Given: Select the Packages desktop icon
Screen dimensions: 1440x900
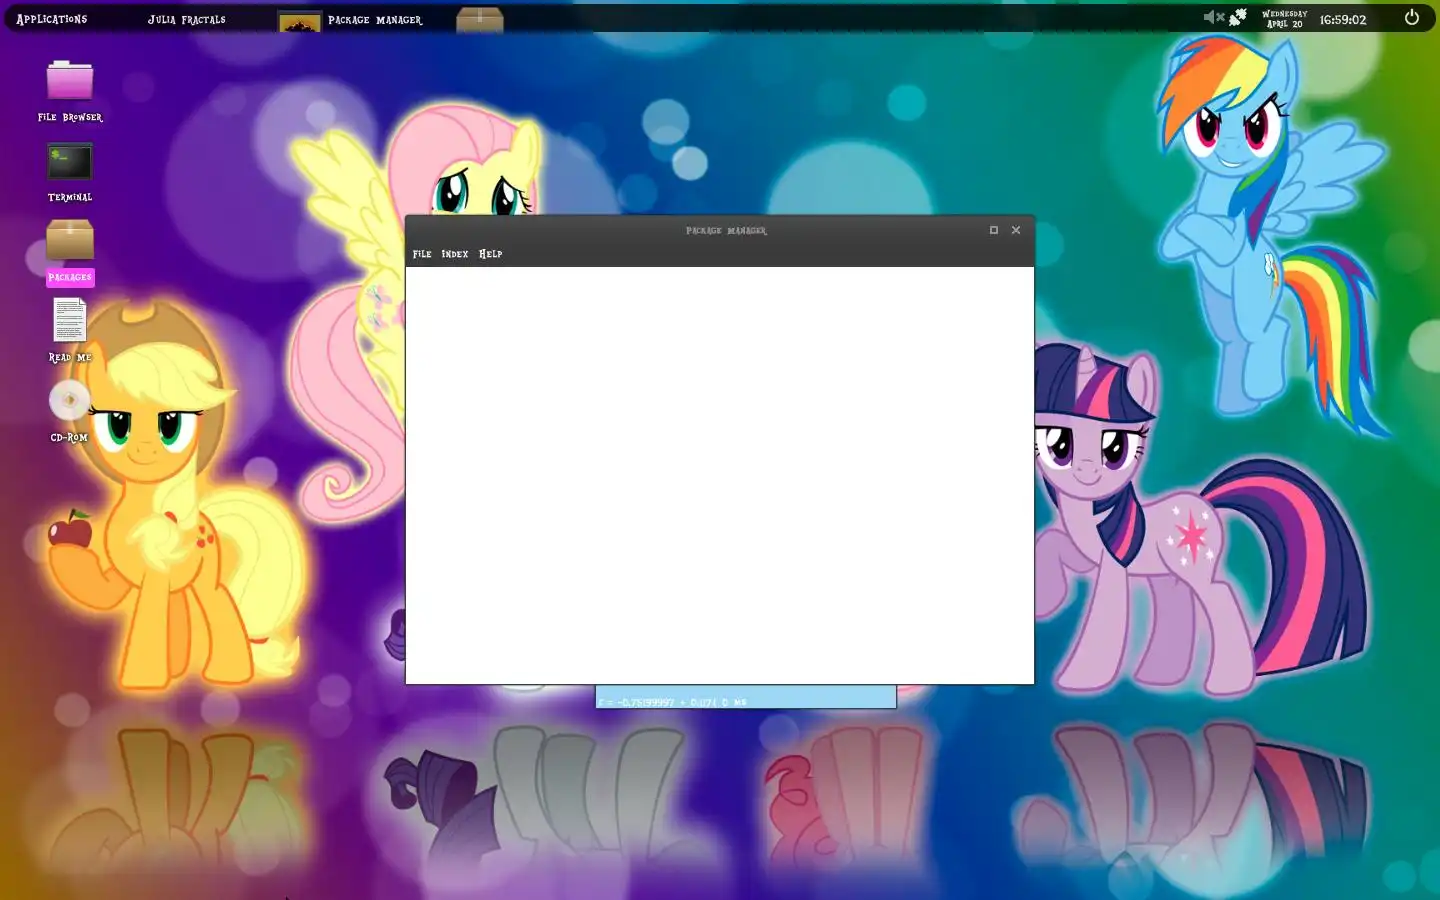Looking at the screenshot, I should pyautogui.click(x=70, y=251).
